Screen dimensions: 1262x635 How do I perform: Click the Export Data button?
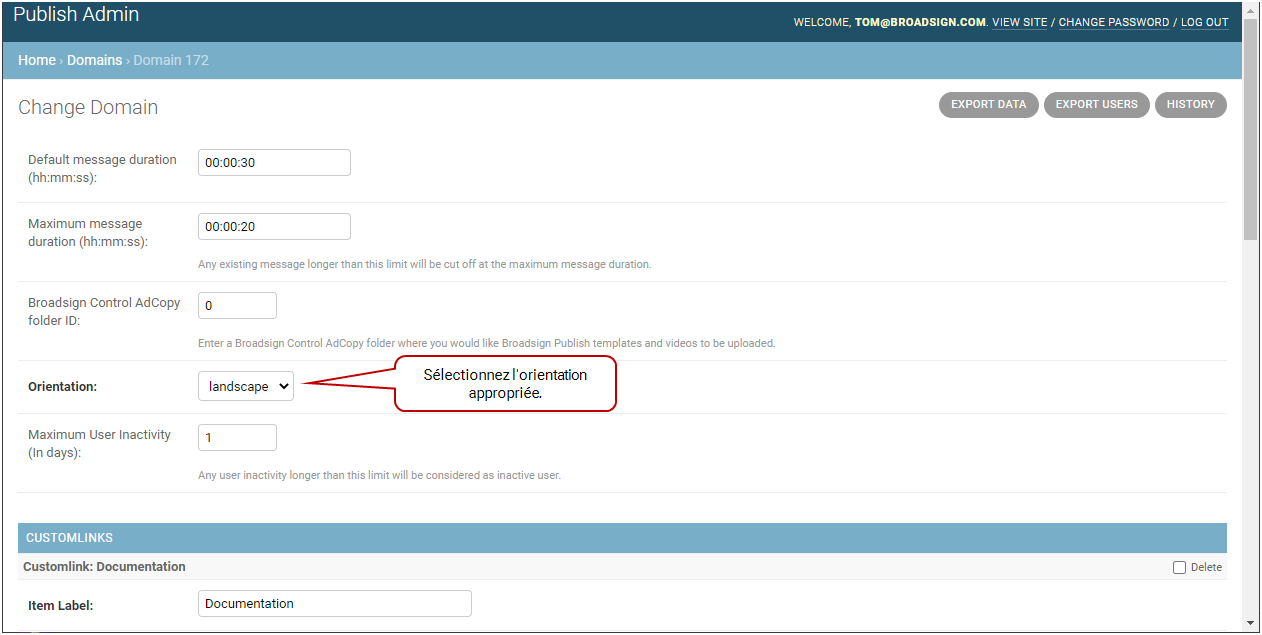coord(989,104)
